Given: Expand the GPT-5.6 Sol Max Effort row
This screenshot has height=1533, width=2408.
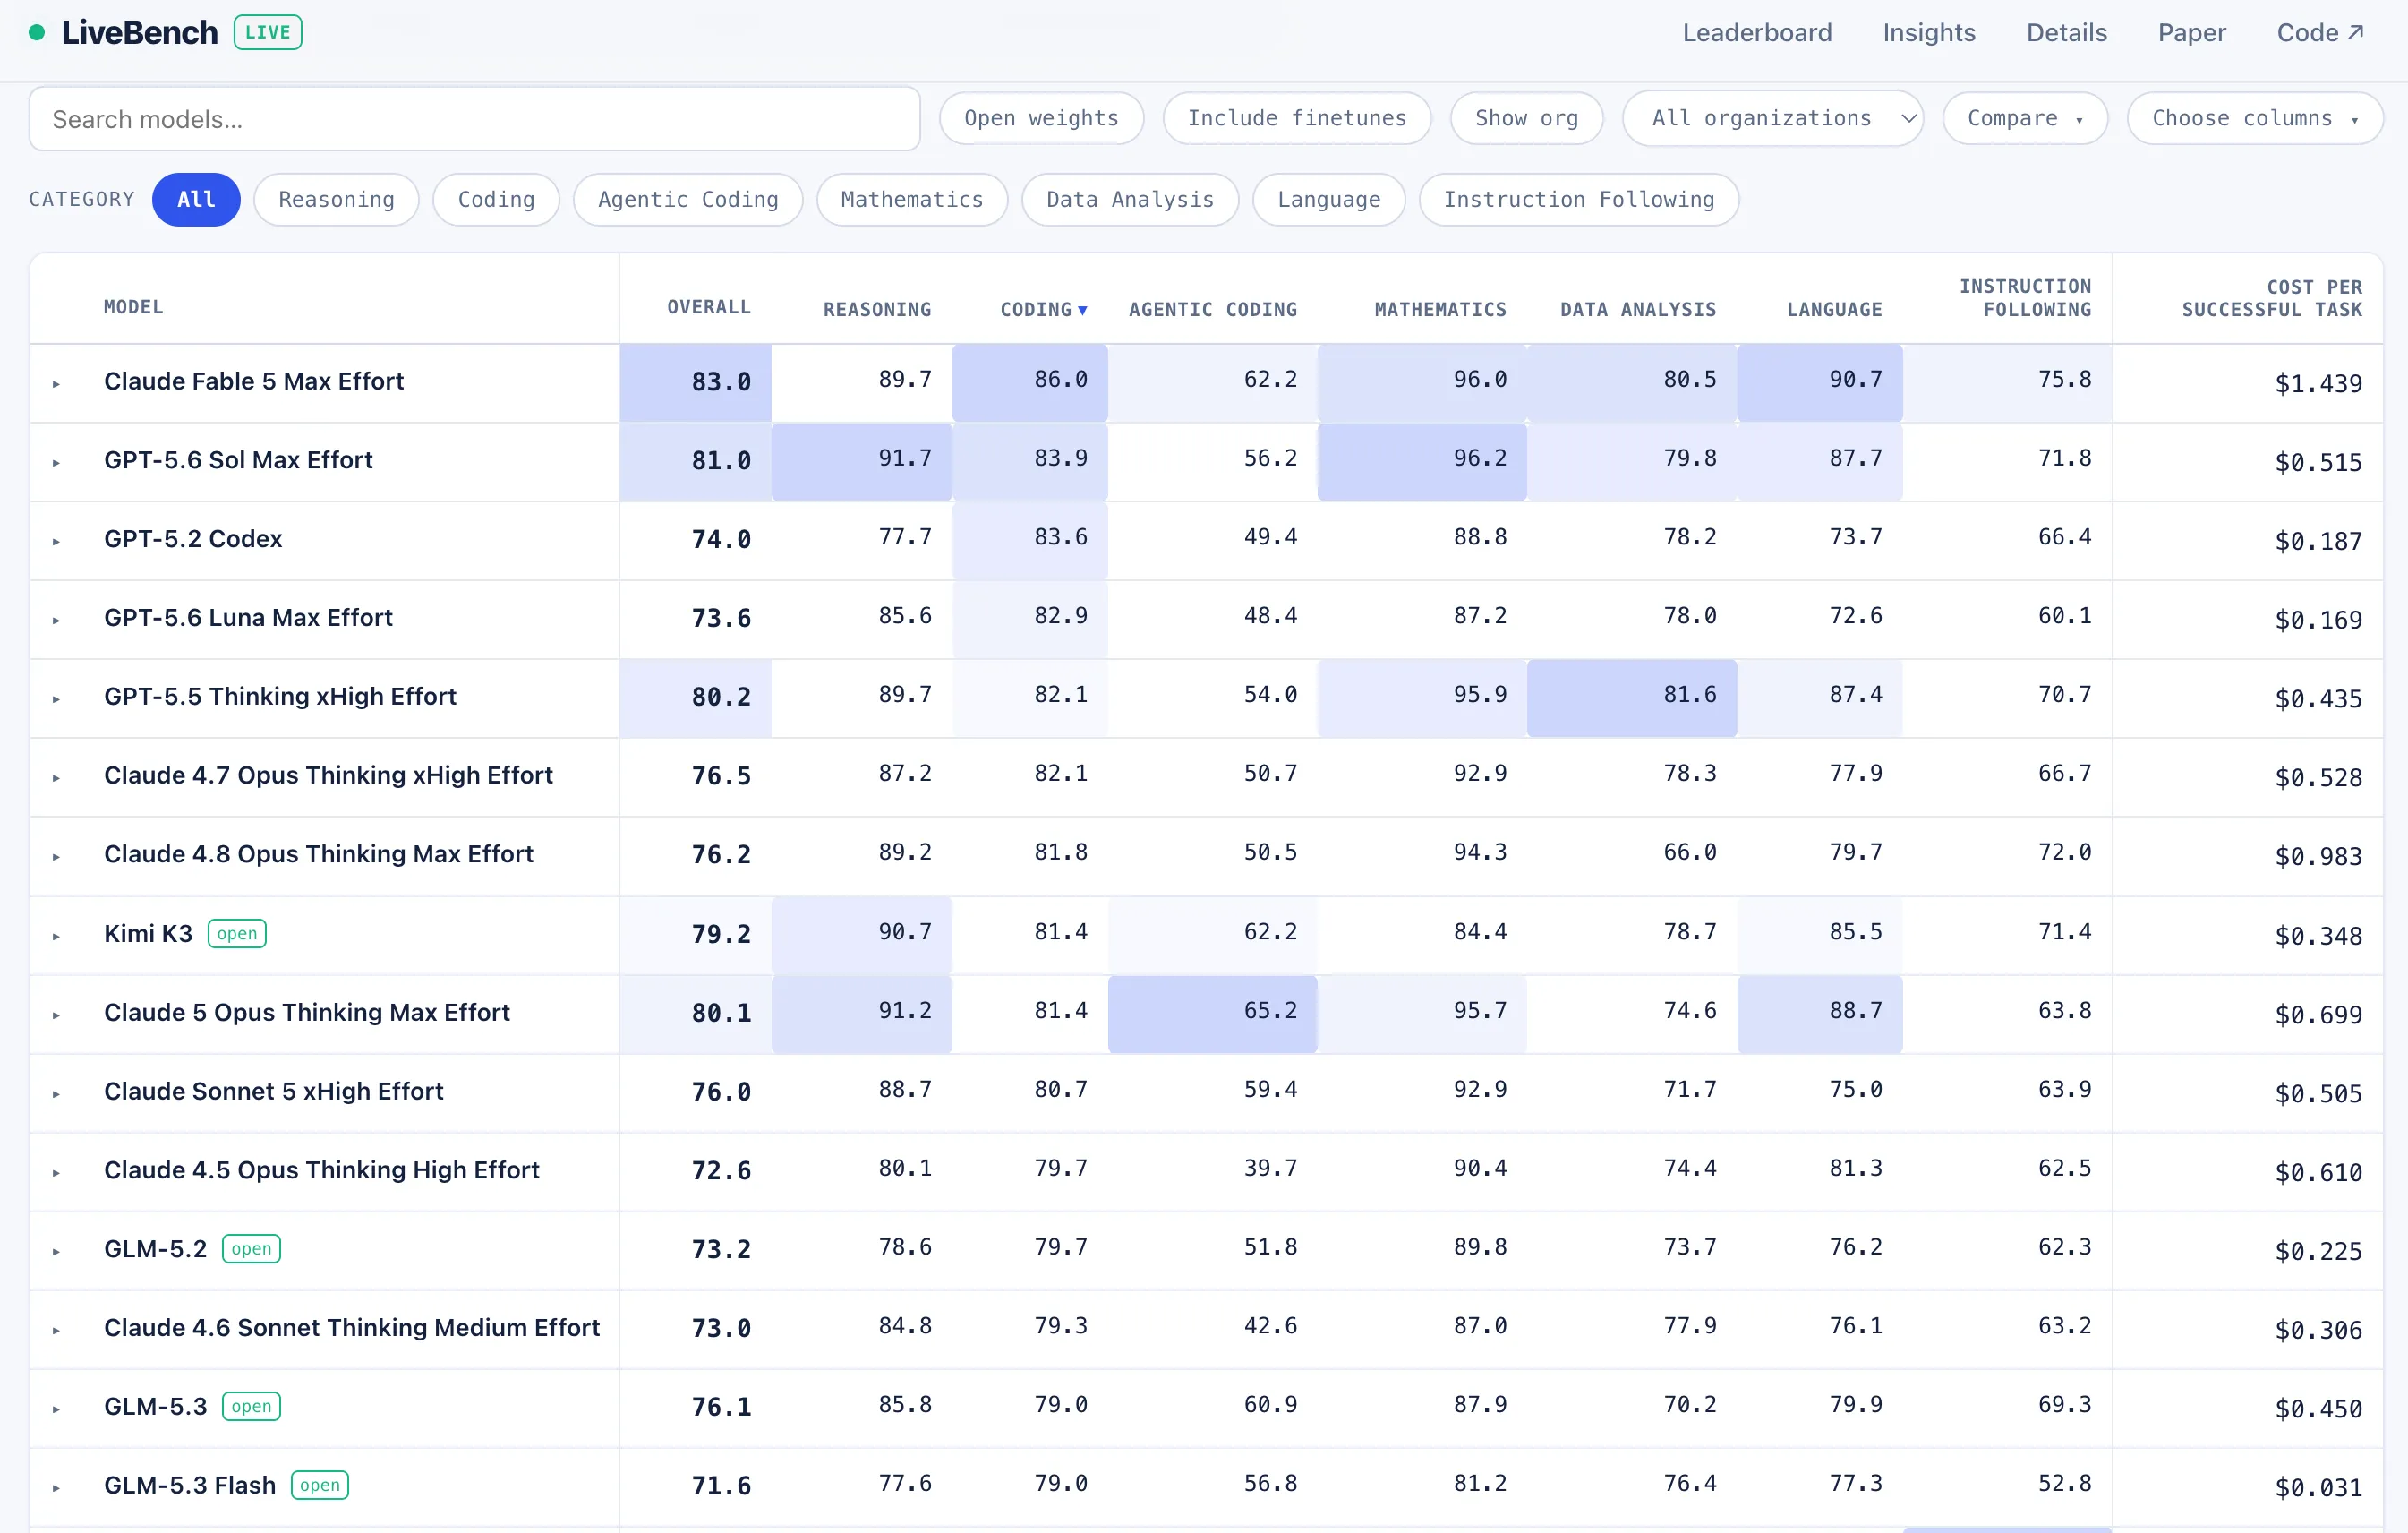Looking at the screenshot, I should point(56,463).
